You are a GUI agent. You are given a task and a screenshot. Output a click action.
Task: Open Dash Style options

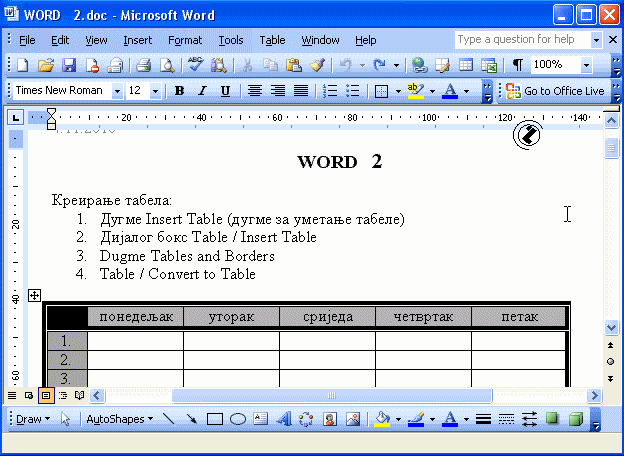506,419
